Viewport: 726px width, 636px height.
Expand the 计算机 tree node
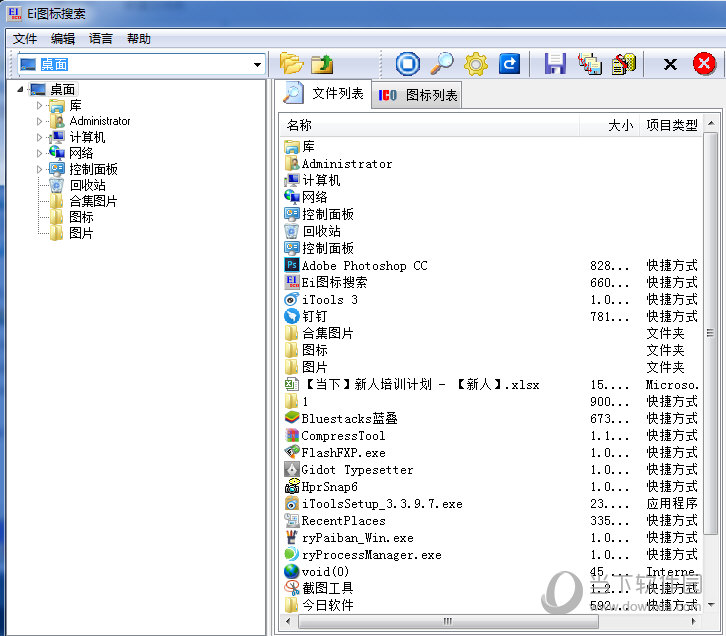39,137
